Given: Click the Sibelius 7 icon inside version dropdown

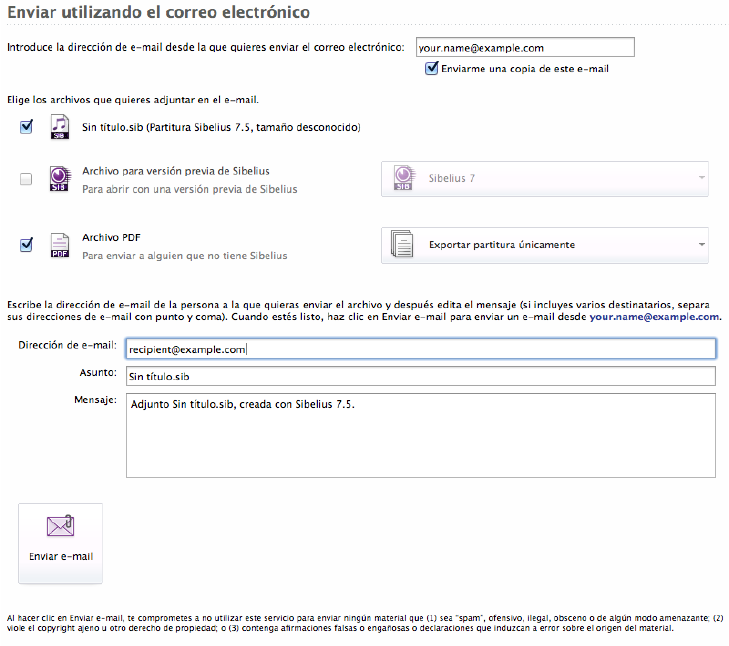Looking at the screenshot, I should pyautogui.click(x=403, y=178).
